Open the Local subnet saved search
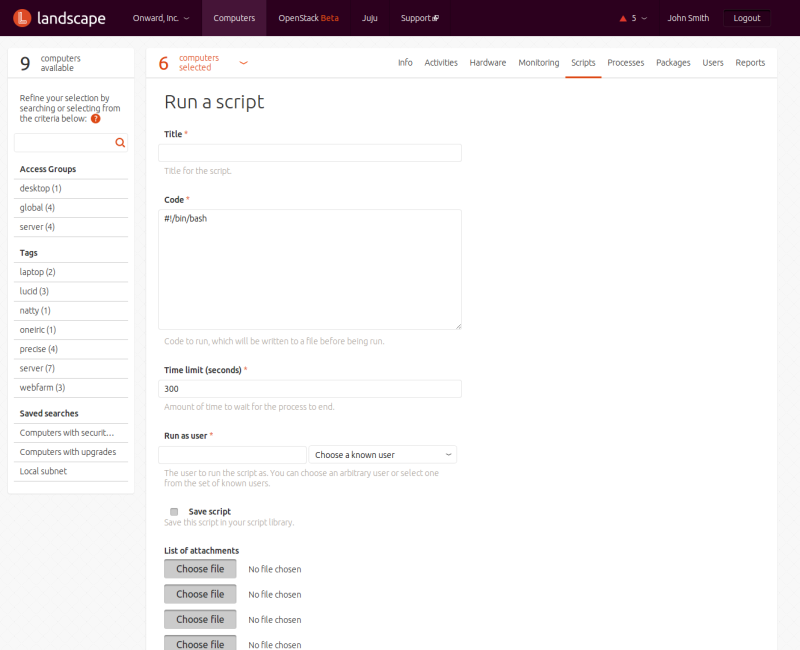The image size is (800, 650). [x=43, y=471]
